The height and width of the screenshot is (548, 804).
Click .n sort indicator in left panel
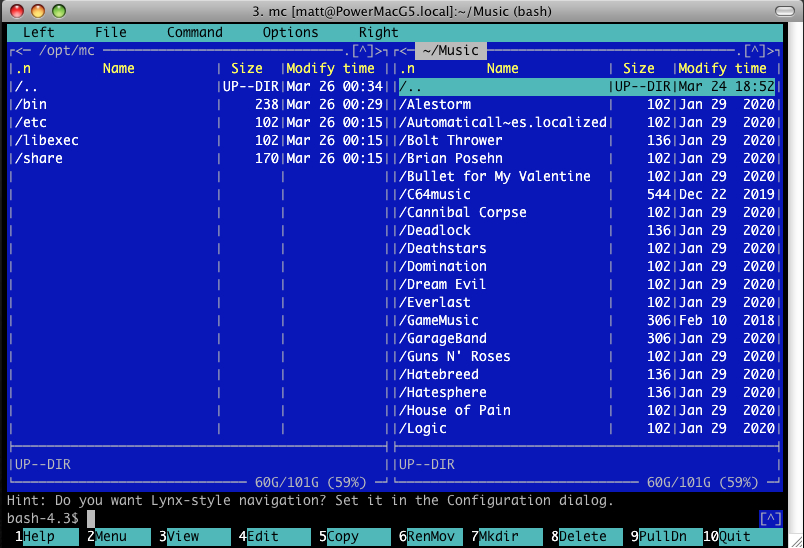point(23,69)
